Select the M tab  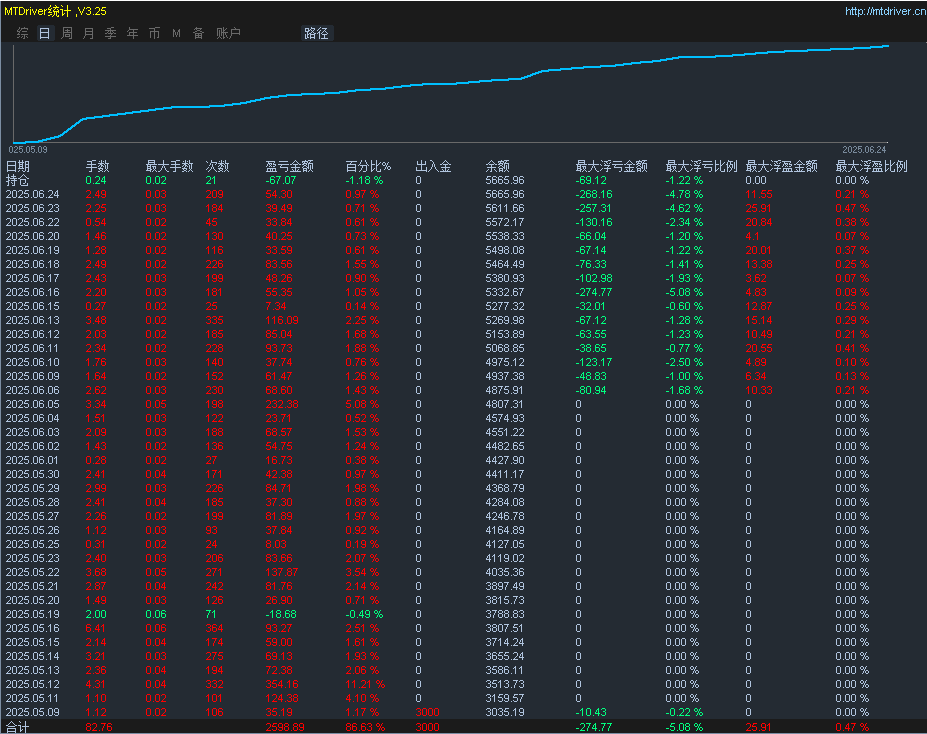[x=176, y=33]
